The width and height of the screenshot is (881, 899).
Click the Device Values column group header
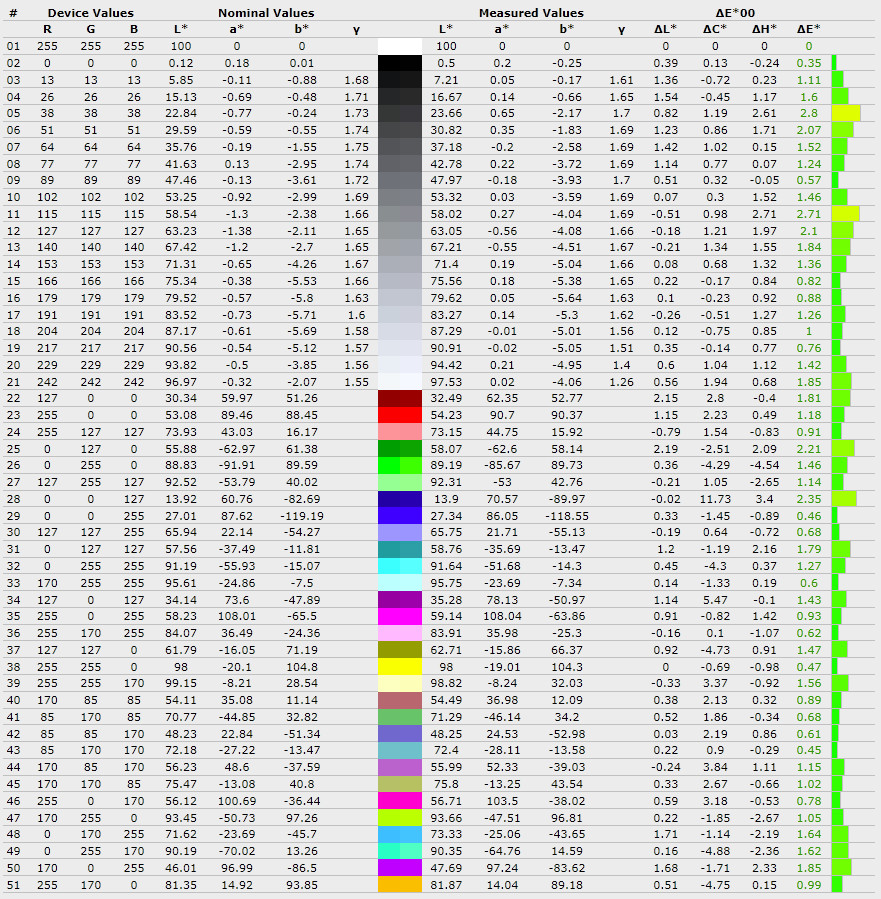point(91,13)
